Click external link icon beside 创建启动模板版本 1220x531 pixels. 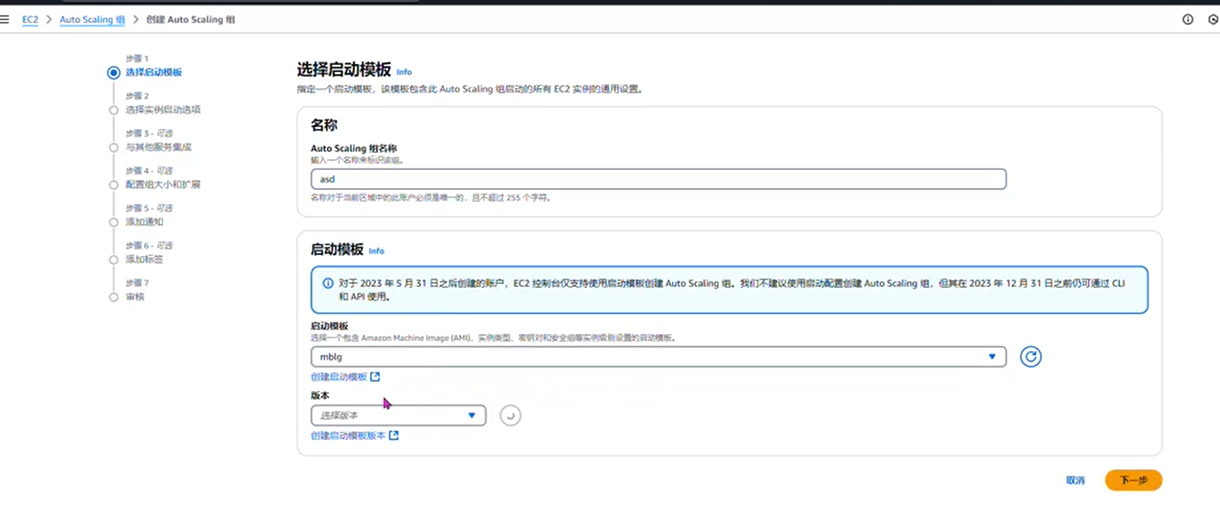[x=394, y=436]
